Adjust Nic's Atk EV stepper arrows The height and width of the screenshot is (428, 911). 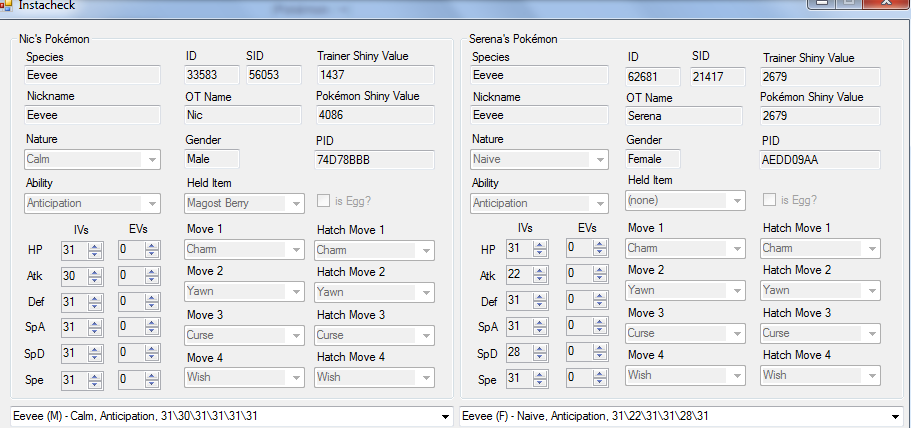152,276
